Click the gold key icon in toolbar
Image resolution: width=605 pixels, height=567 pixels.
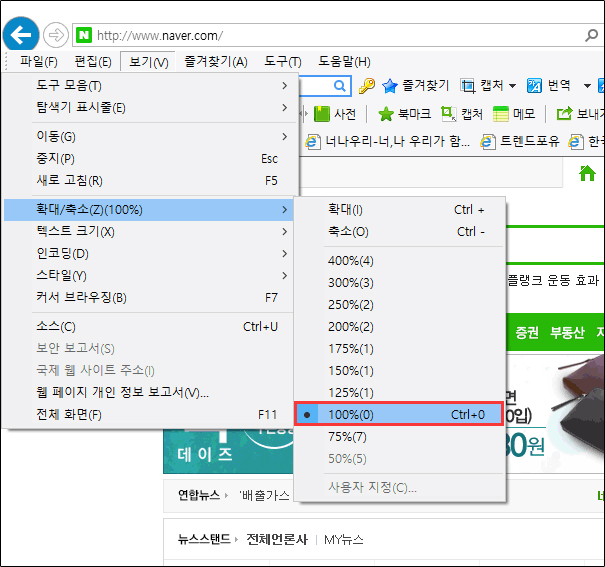pyautogui.click(x=367, y=86)
